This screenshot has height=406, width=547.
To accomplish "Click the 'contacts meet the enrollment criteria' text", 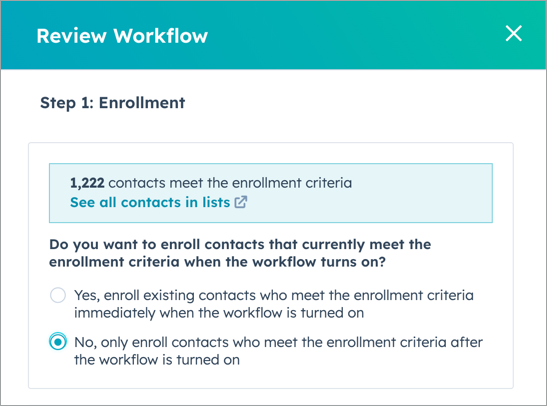I will click(230, 183).
